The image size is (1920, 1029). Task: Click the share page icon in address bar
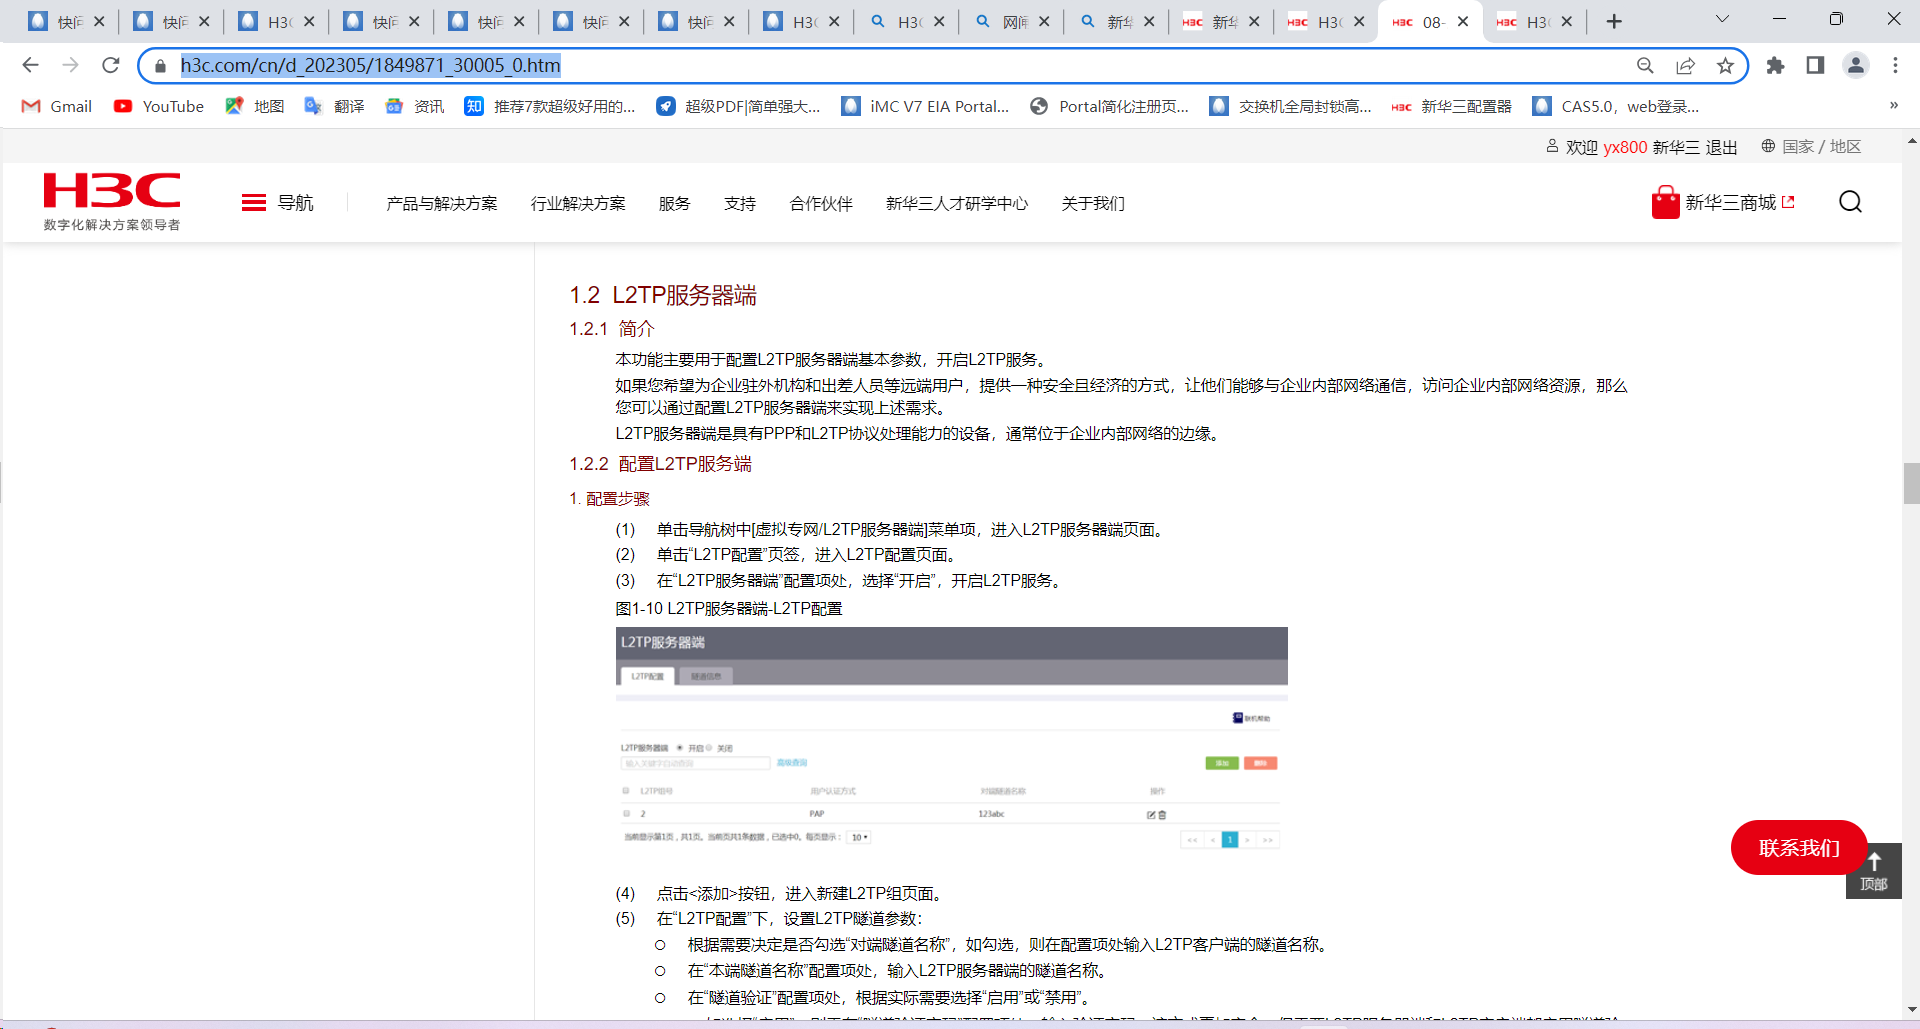tap(1685, 66)
